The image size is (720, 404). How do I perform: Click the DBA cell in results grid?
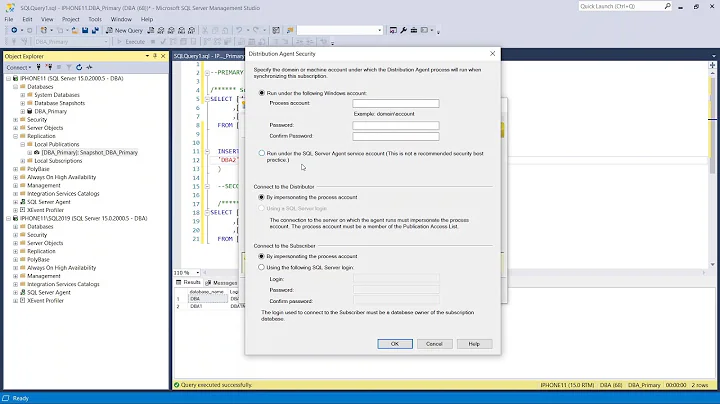(x=208, y=299)
